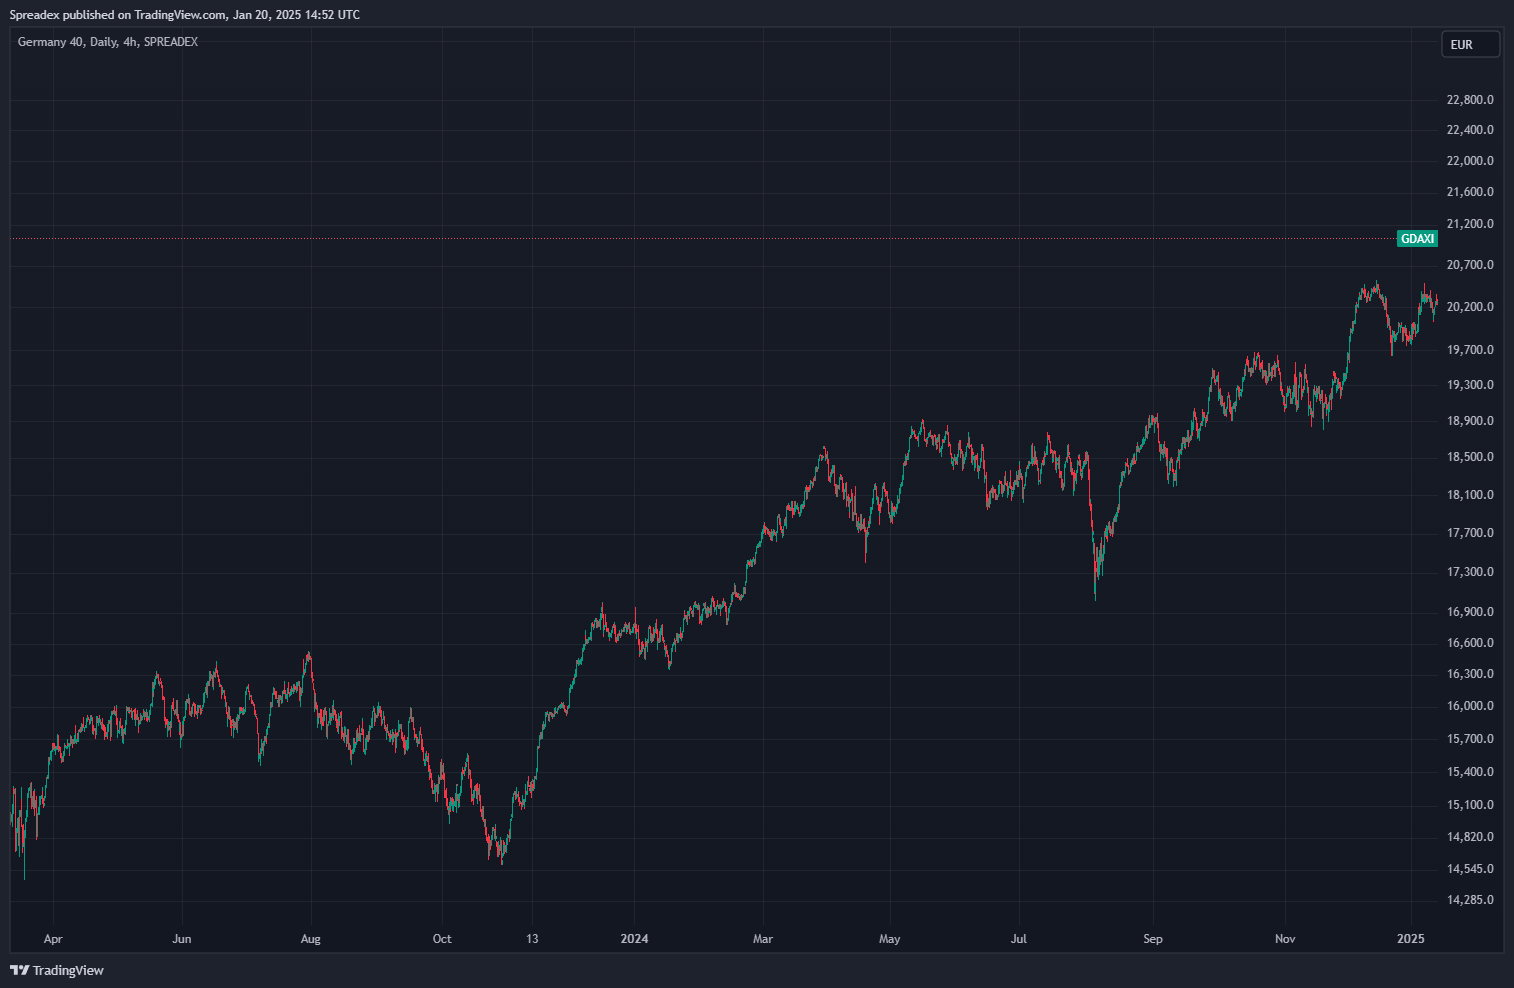Select the 20,700.0 price axis label
This screenshot has width=1514, height=988.
coord(1470,265)
